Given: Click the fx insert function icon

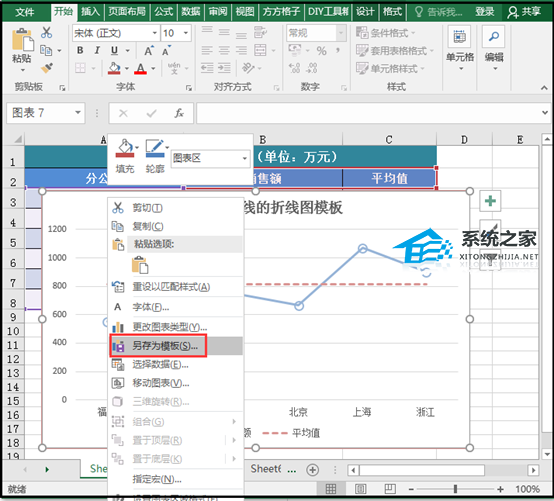Looking at the screenshot, I should (x=179, y=113).
